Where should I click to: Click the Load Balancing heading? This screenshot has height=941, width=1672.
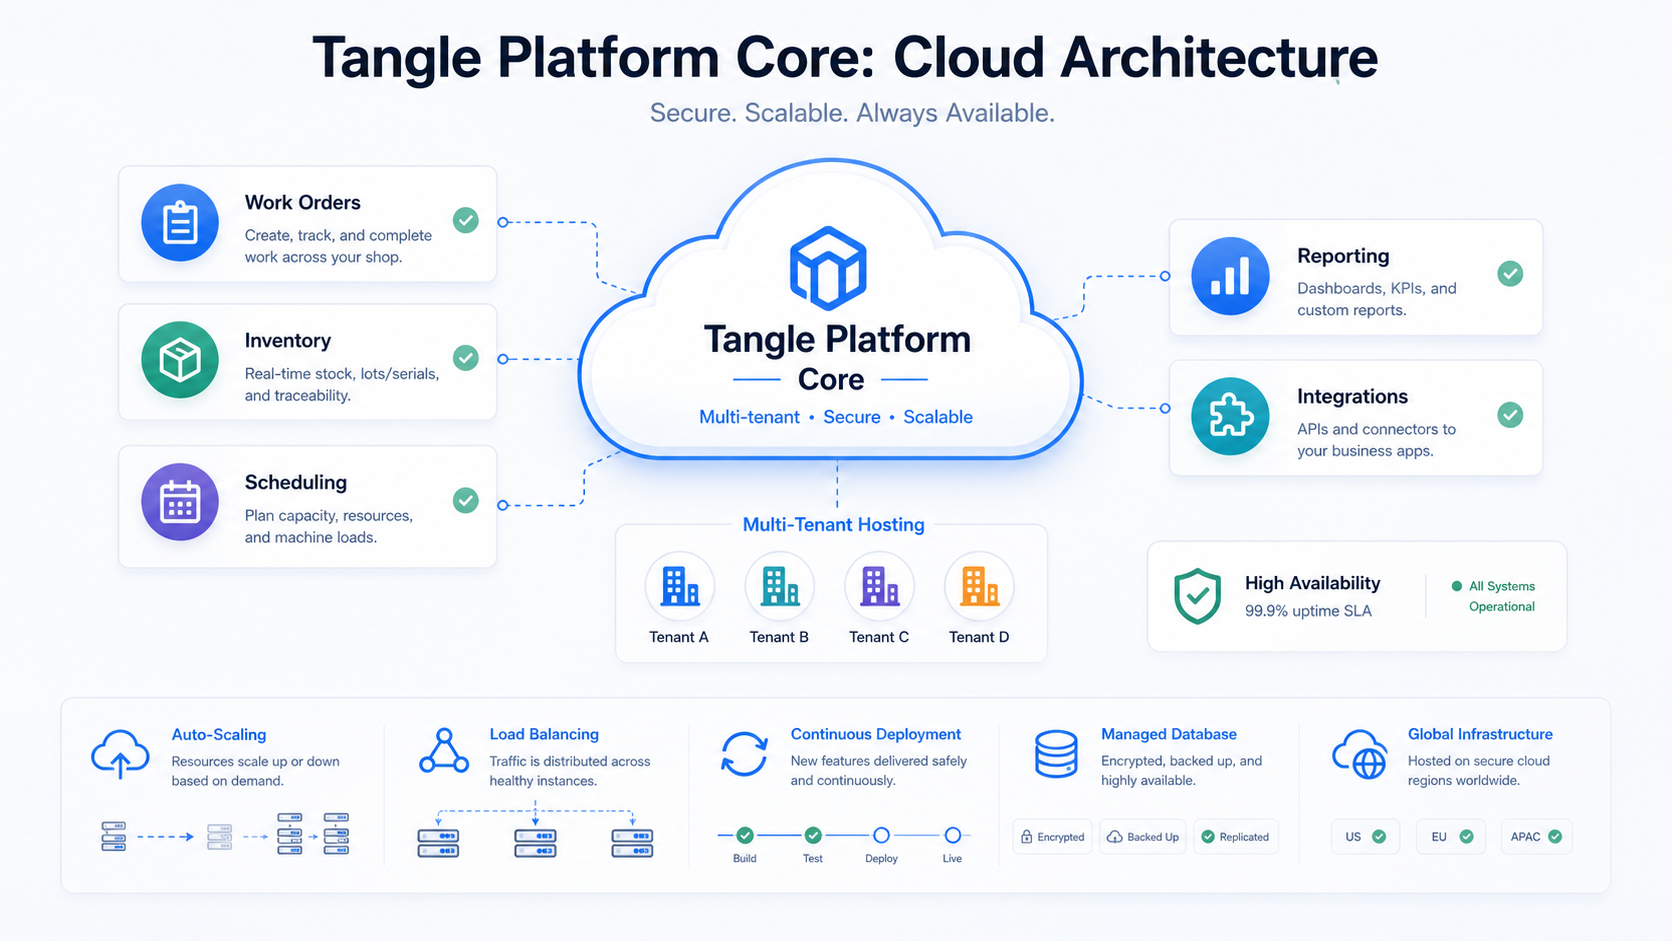tap(544, 734)
